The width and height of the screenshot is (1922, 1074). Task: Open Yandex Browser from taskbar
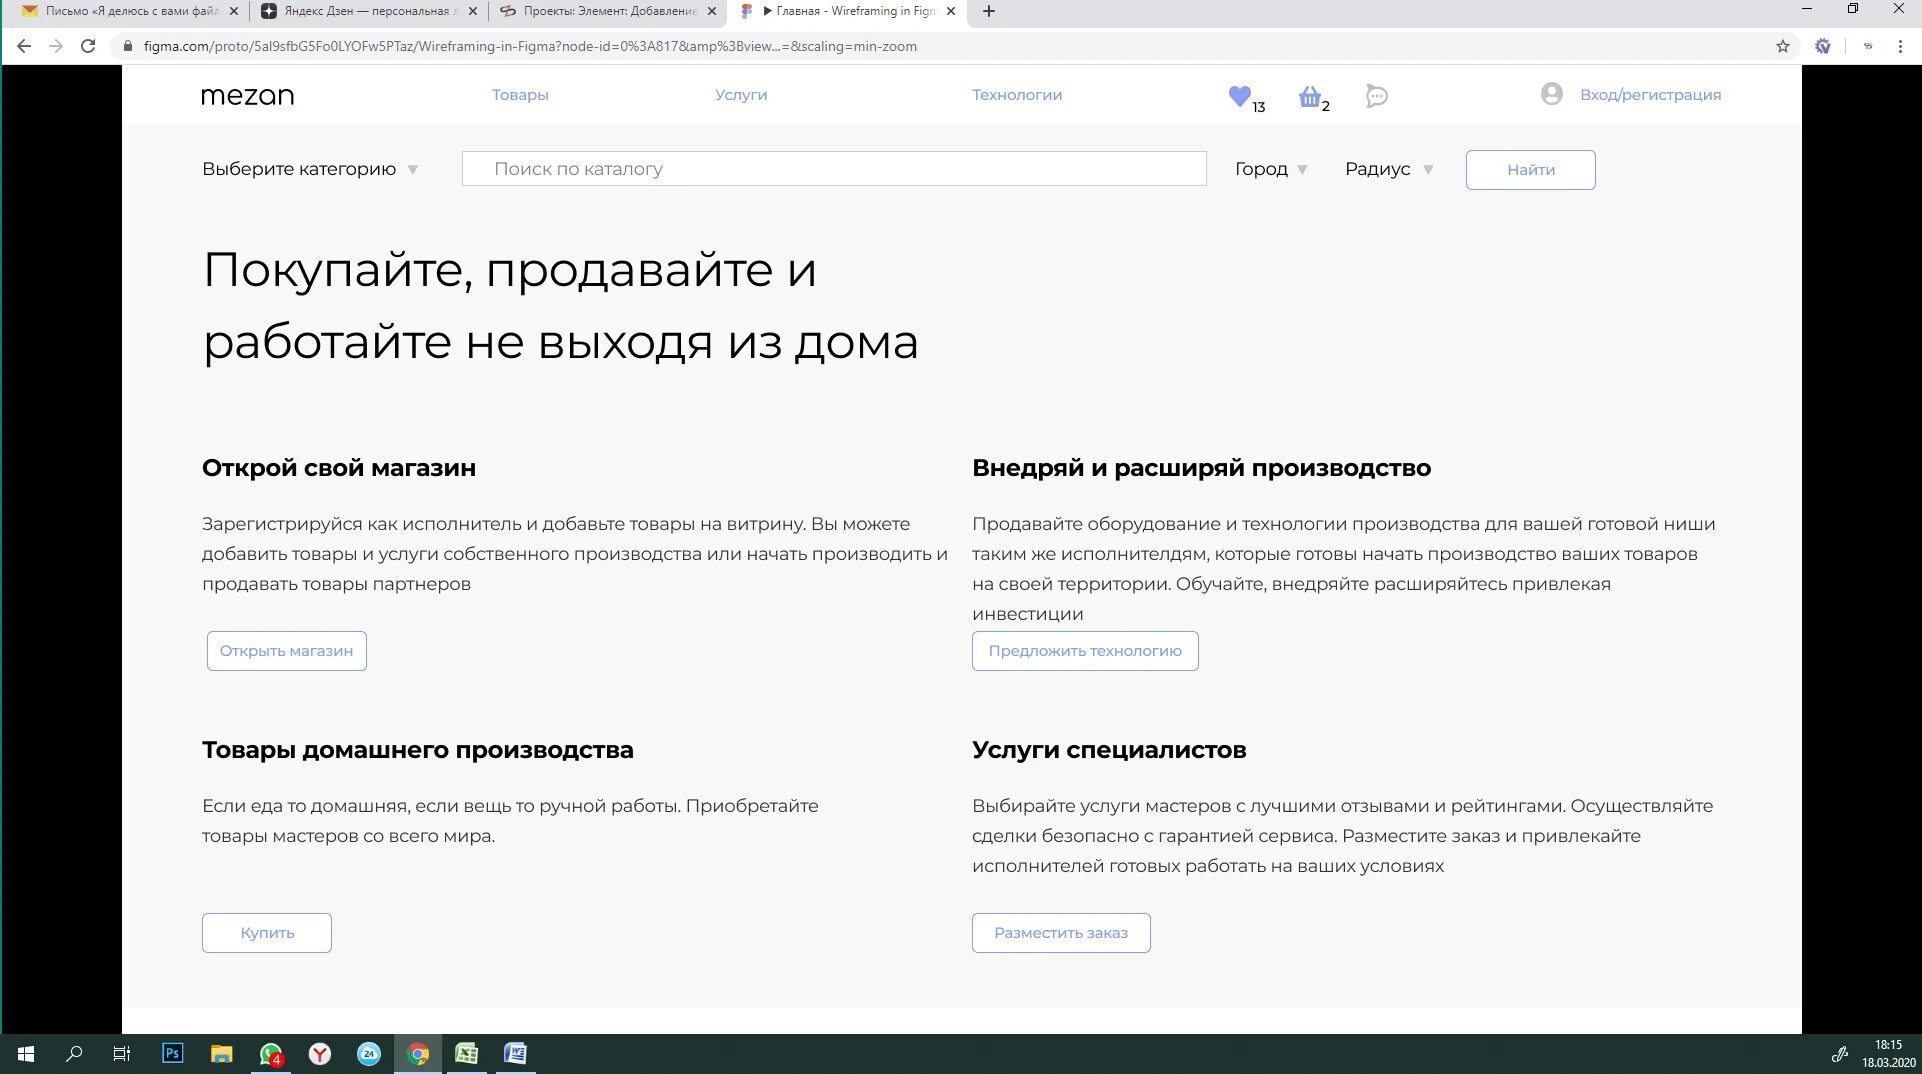coord(320,1054)
